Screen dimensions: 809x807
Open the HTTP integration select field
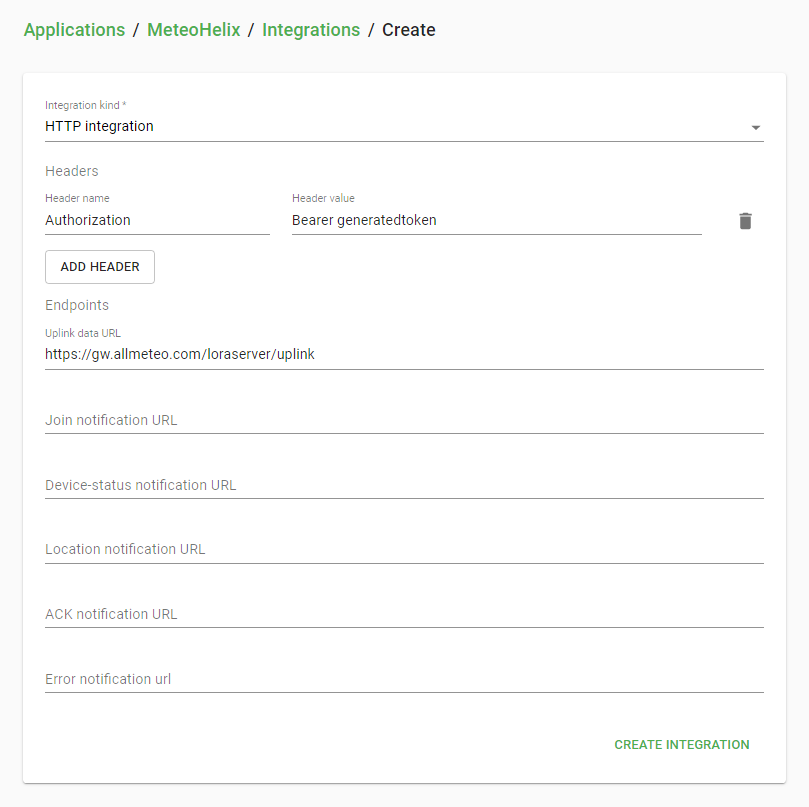coord(404,127)
